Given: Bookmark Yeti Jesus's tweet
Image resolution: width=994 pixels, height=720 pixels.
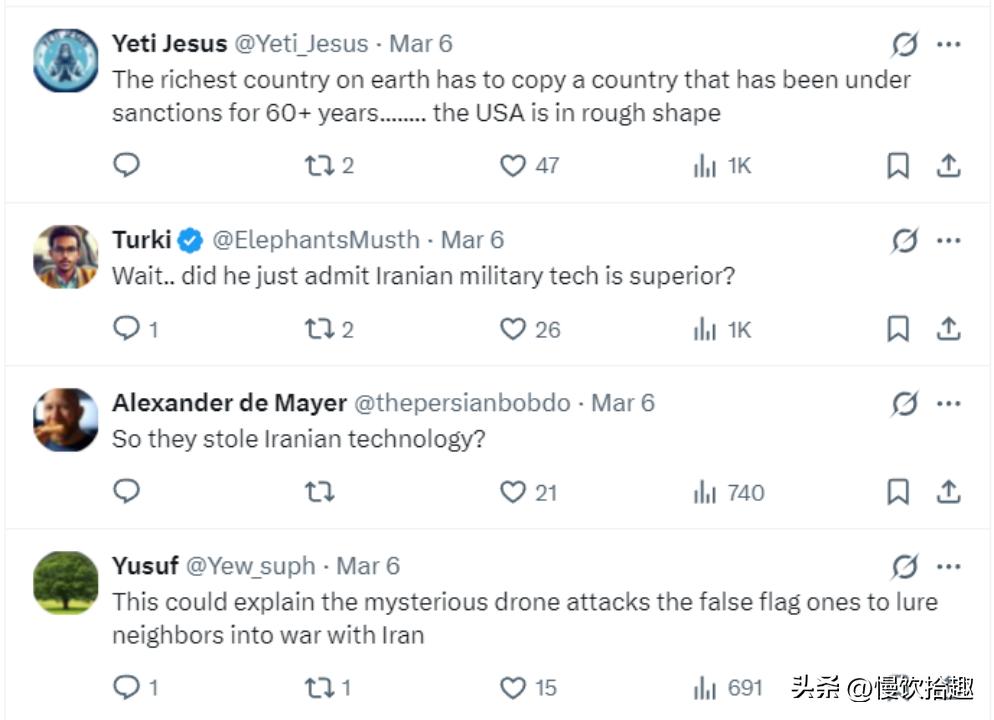Looking at the screenshot, I should coord(898,166).
